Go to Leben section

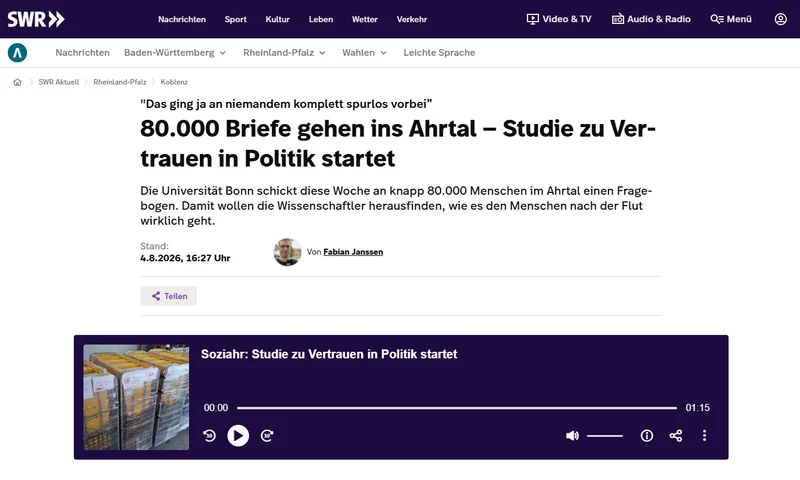tap(320, 19)
